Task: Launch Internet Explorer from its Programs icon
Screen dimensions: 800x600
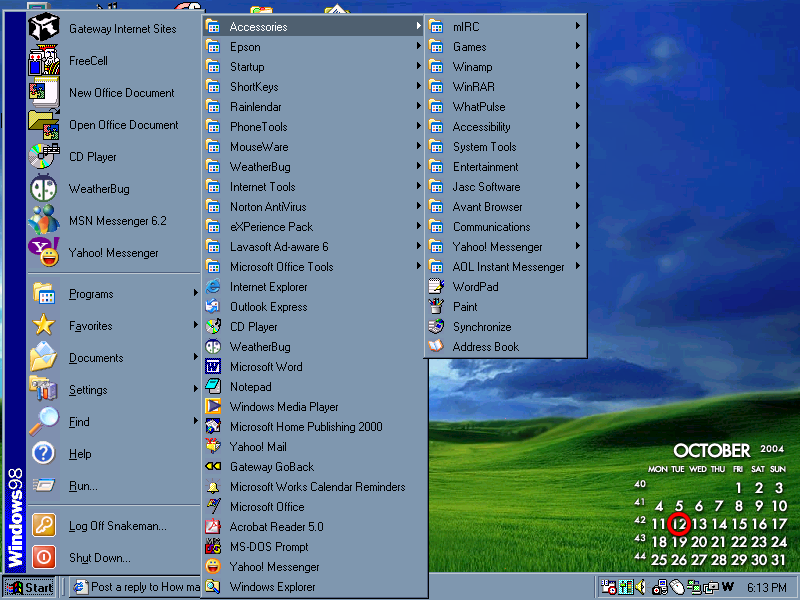Action: (x=213, y=287)
